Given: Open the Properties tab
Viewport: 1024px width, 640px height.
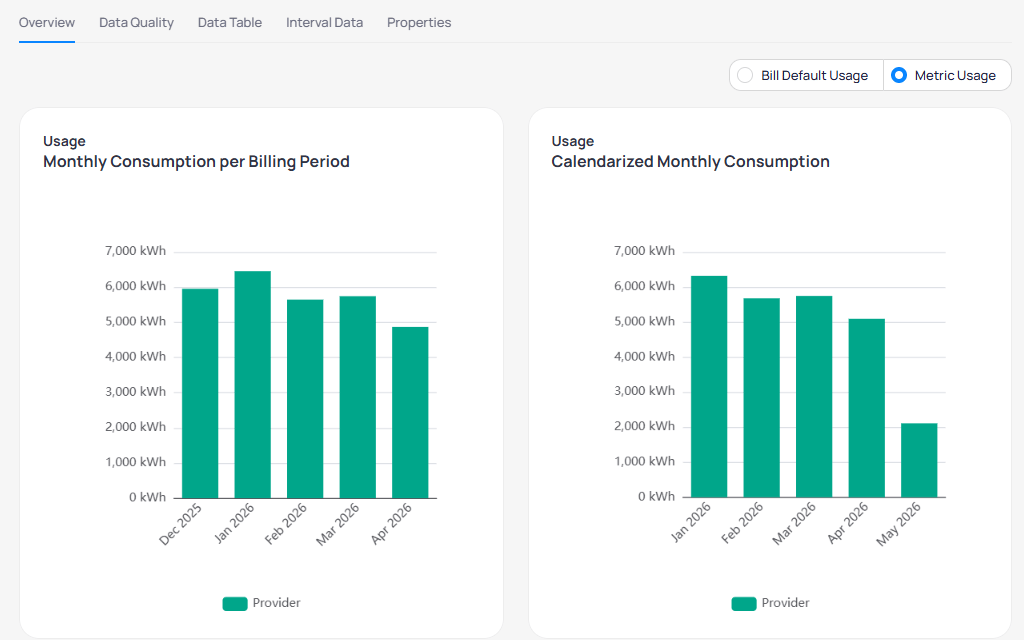Looking at the screenshot, I should [x=419, y=23].
